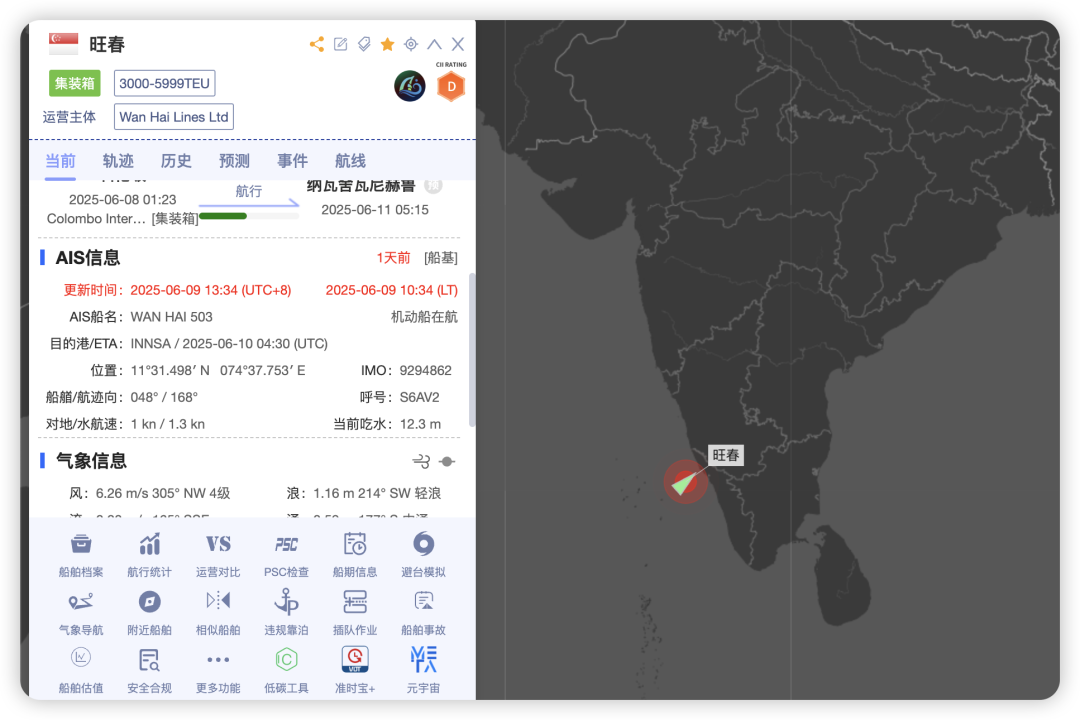Toggle the favorite star icon
The image size is (1080, 720).
[x=388, y=45]
